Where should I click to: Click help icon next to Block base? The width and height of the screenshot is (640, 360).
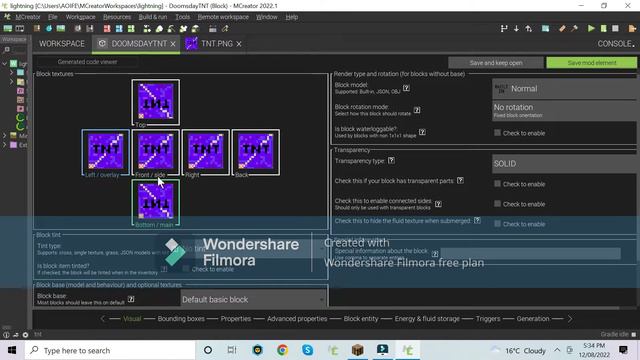pyautogui.click(x=131, y=299)
